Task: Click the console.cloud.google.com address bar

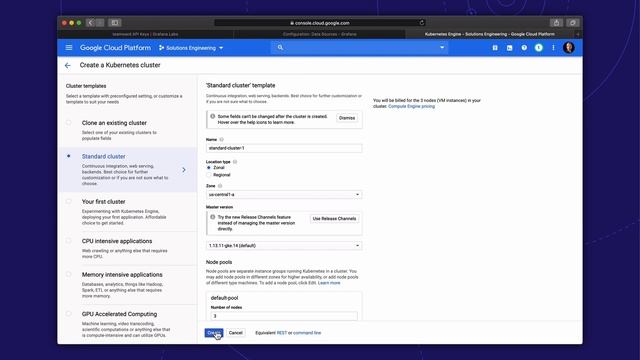Action: 320,23
